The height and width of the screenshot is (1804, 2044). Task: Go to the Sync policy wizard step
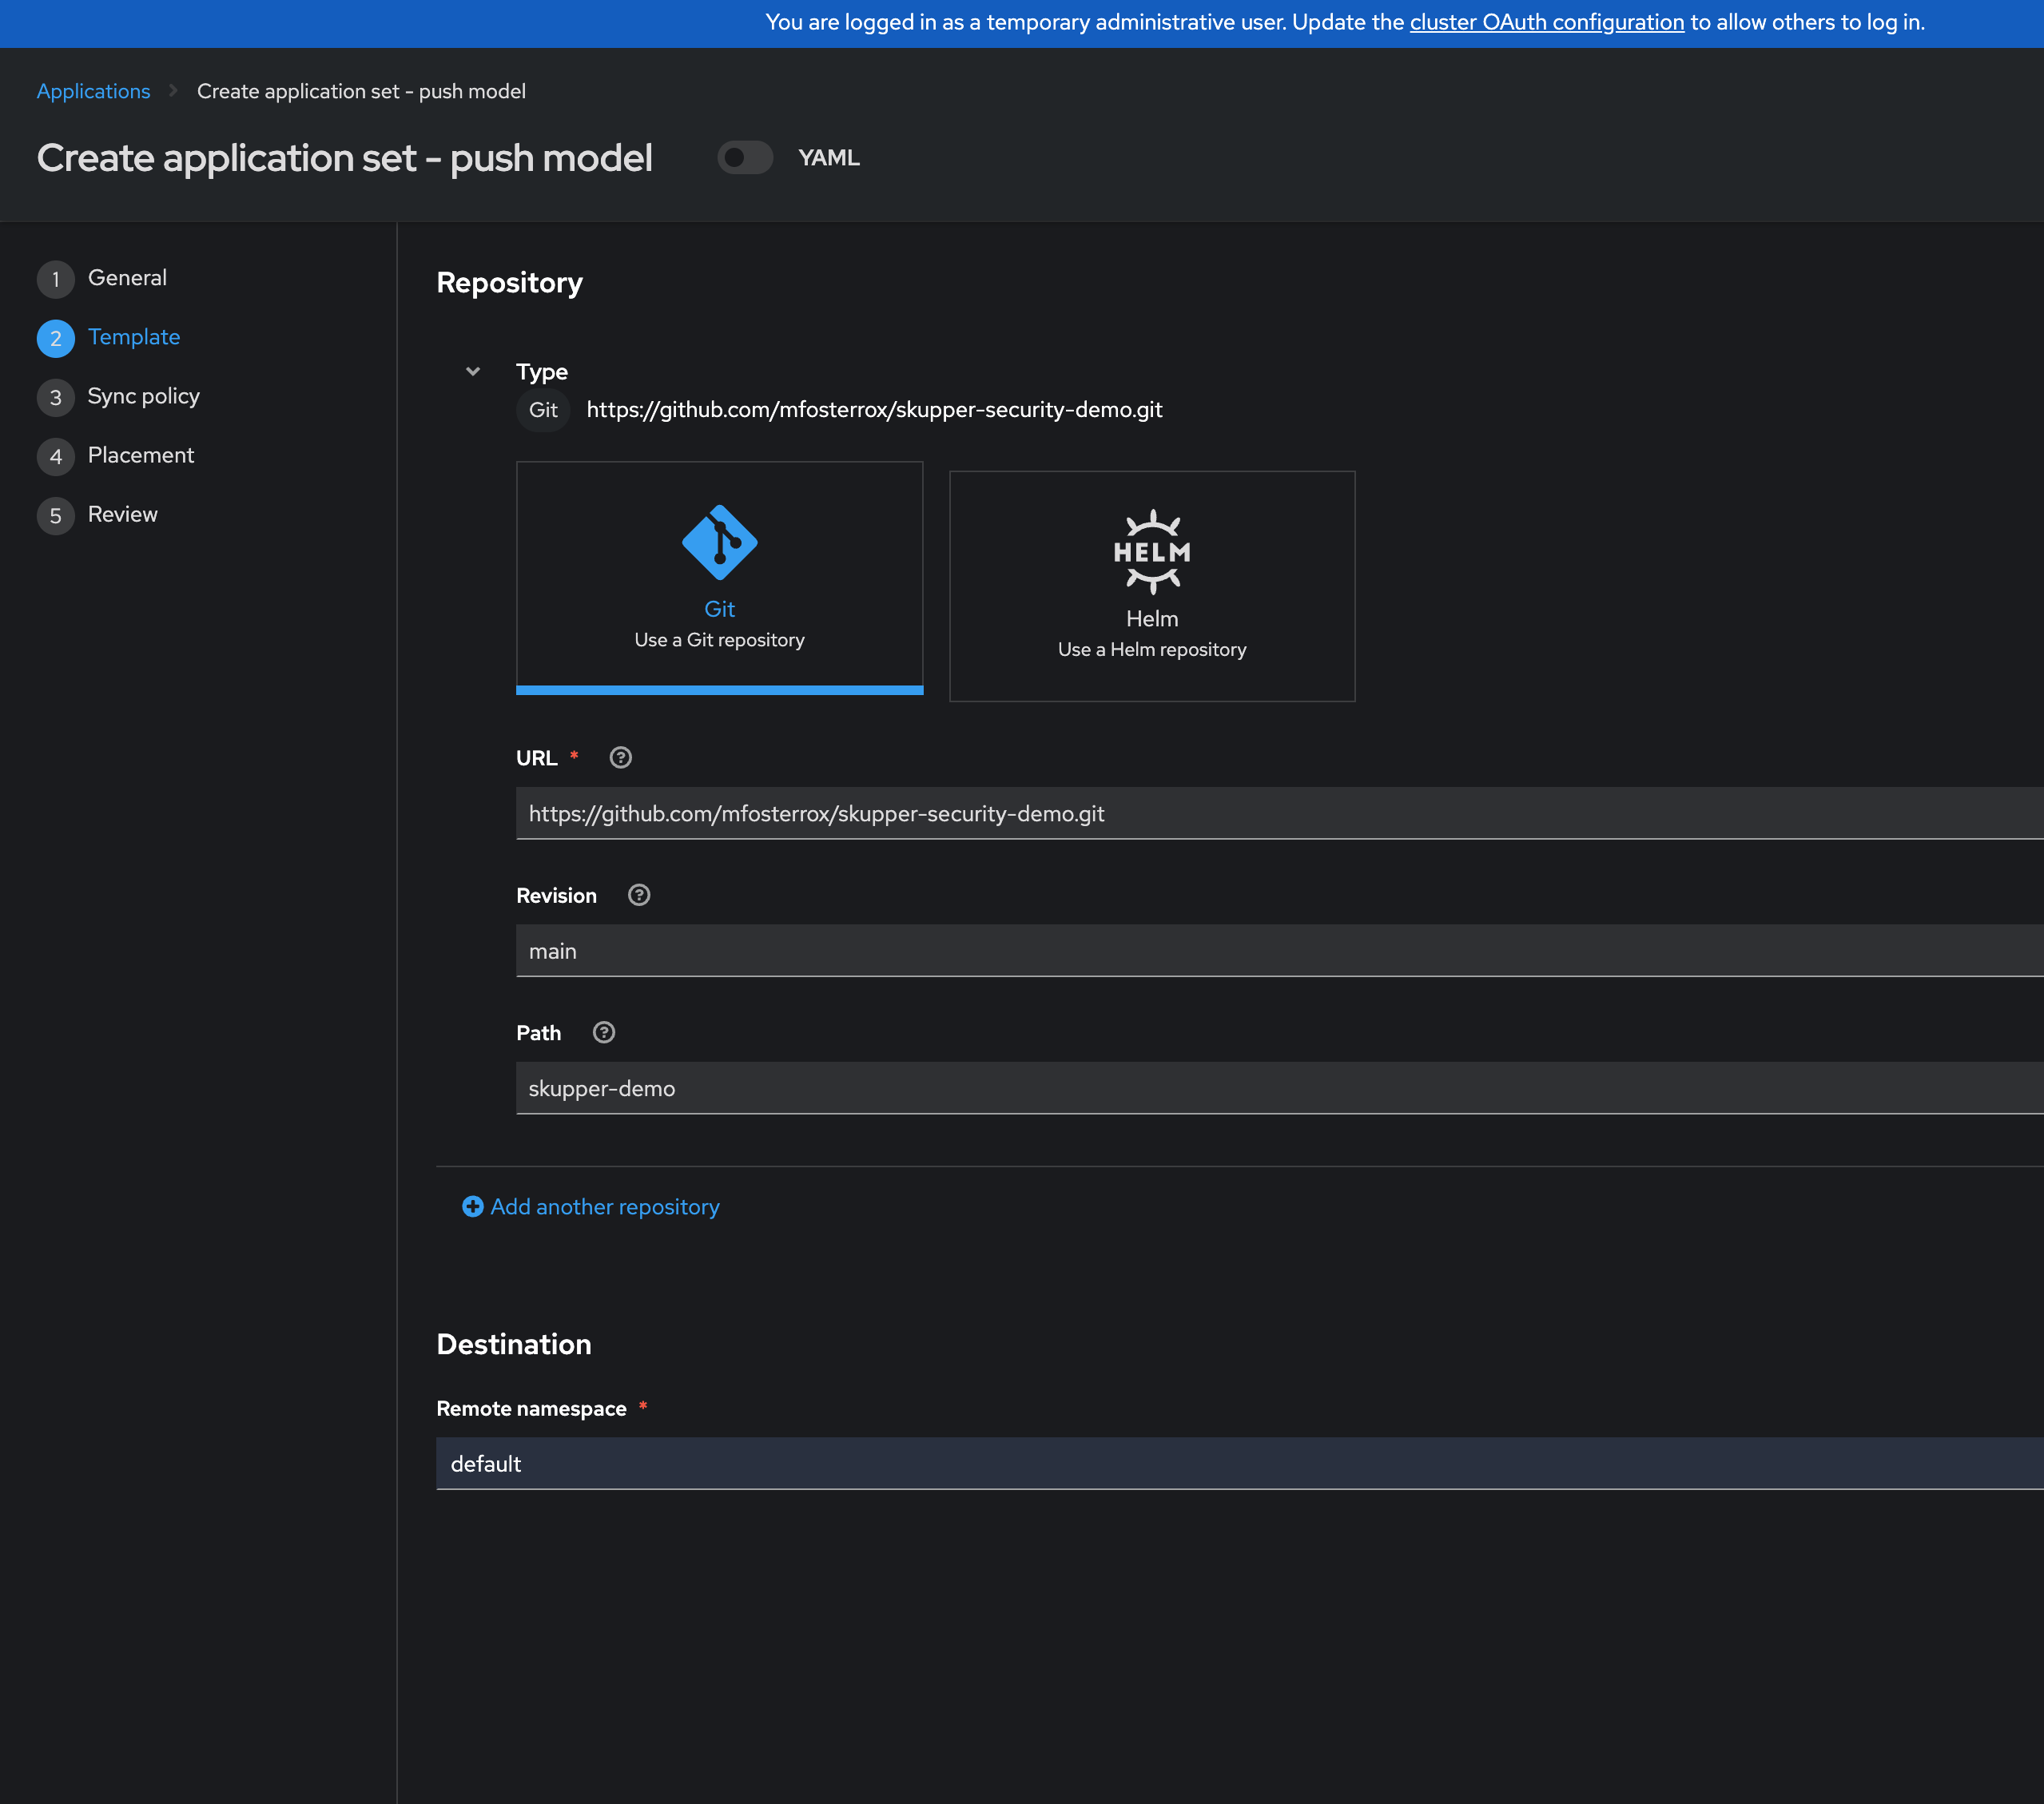(x=143, y=396)
